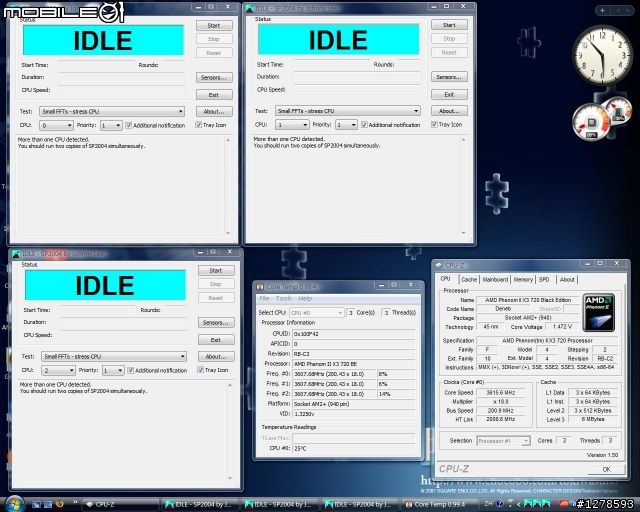640x512 pixels.
Task: Click the ZH language indicator in the tray
Action: coord(489,504)
